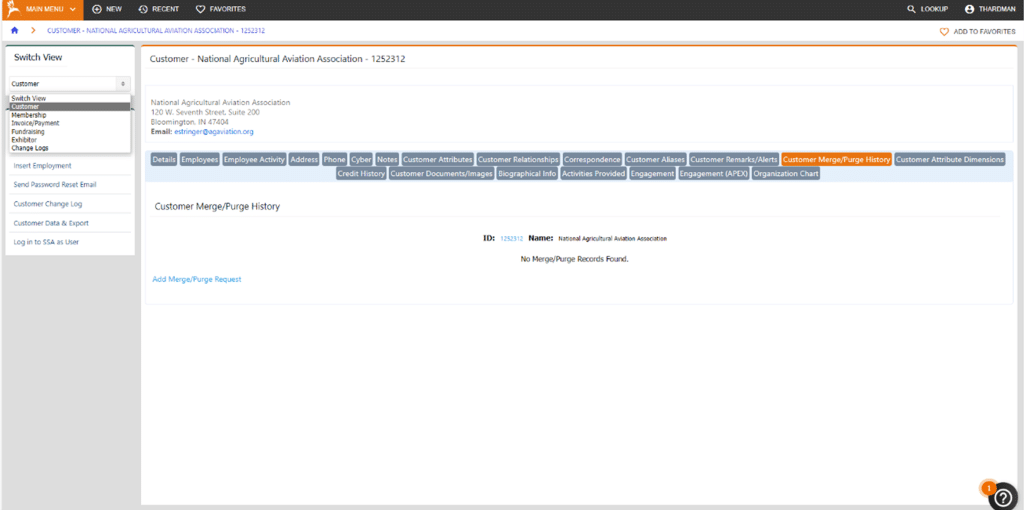The image size is (1024, 510).
Task: Click Send Password Reset Email
Action: point(55,185)
